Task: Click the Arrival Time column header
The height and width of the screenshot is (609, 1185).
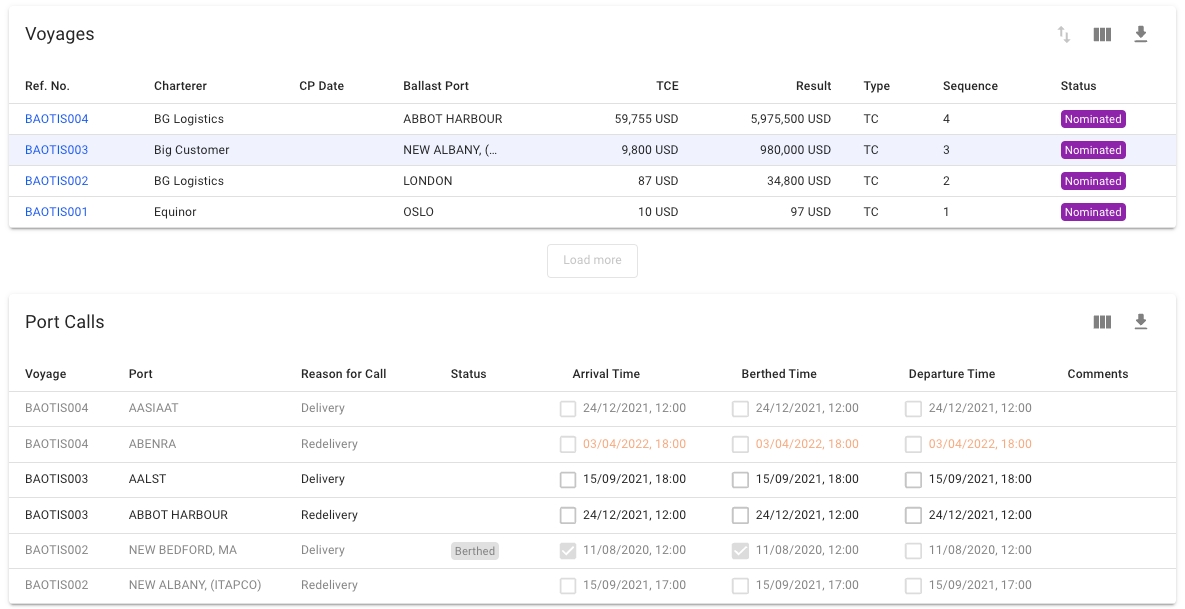Action: [606, 374]
